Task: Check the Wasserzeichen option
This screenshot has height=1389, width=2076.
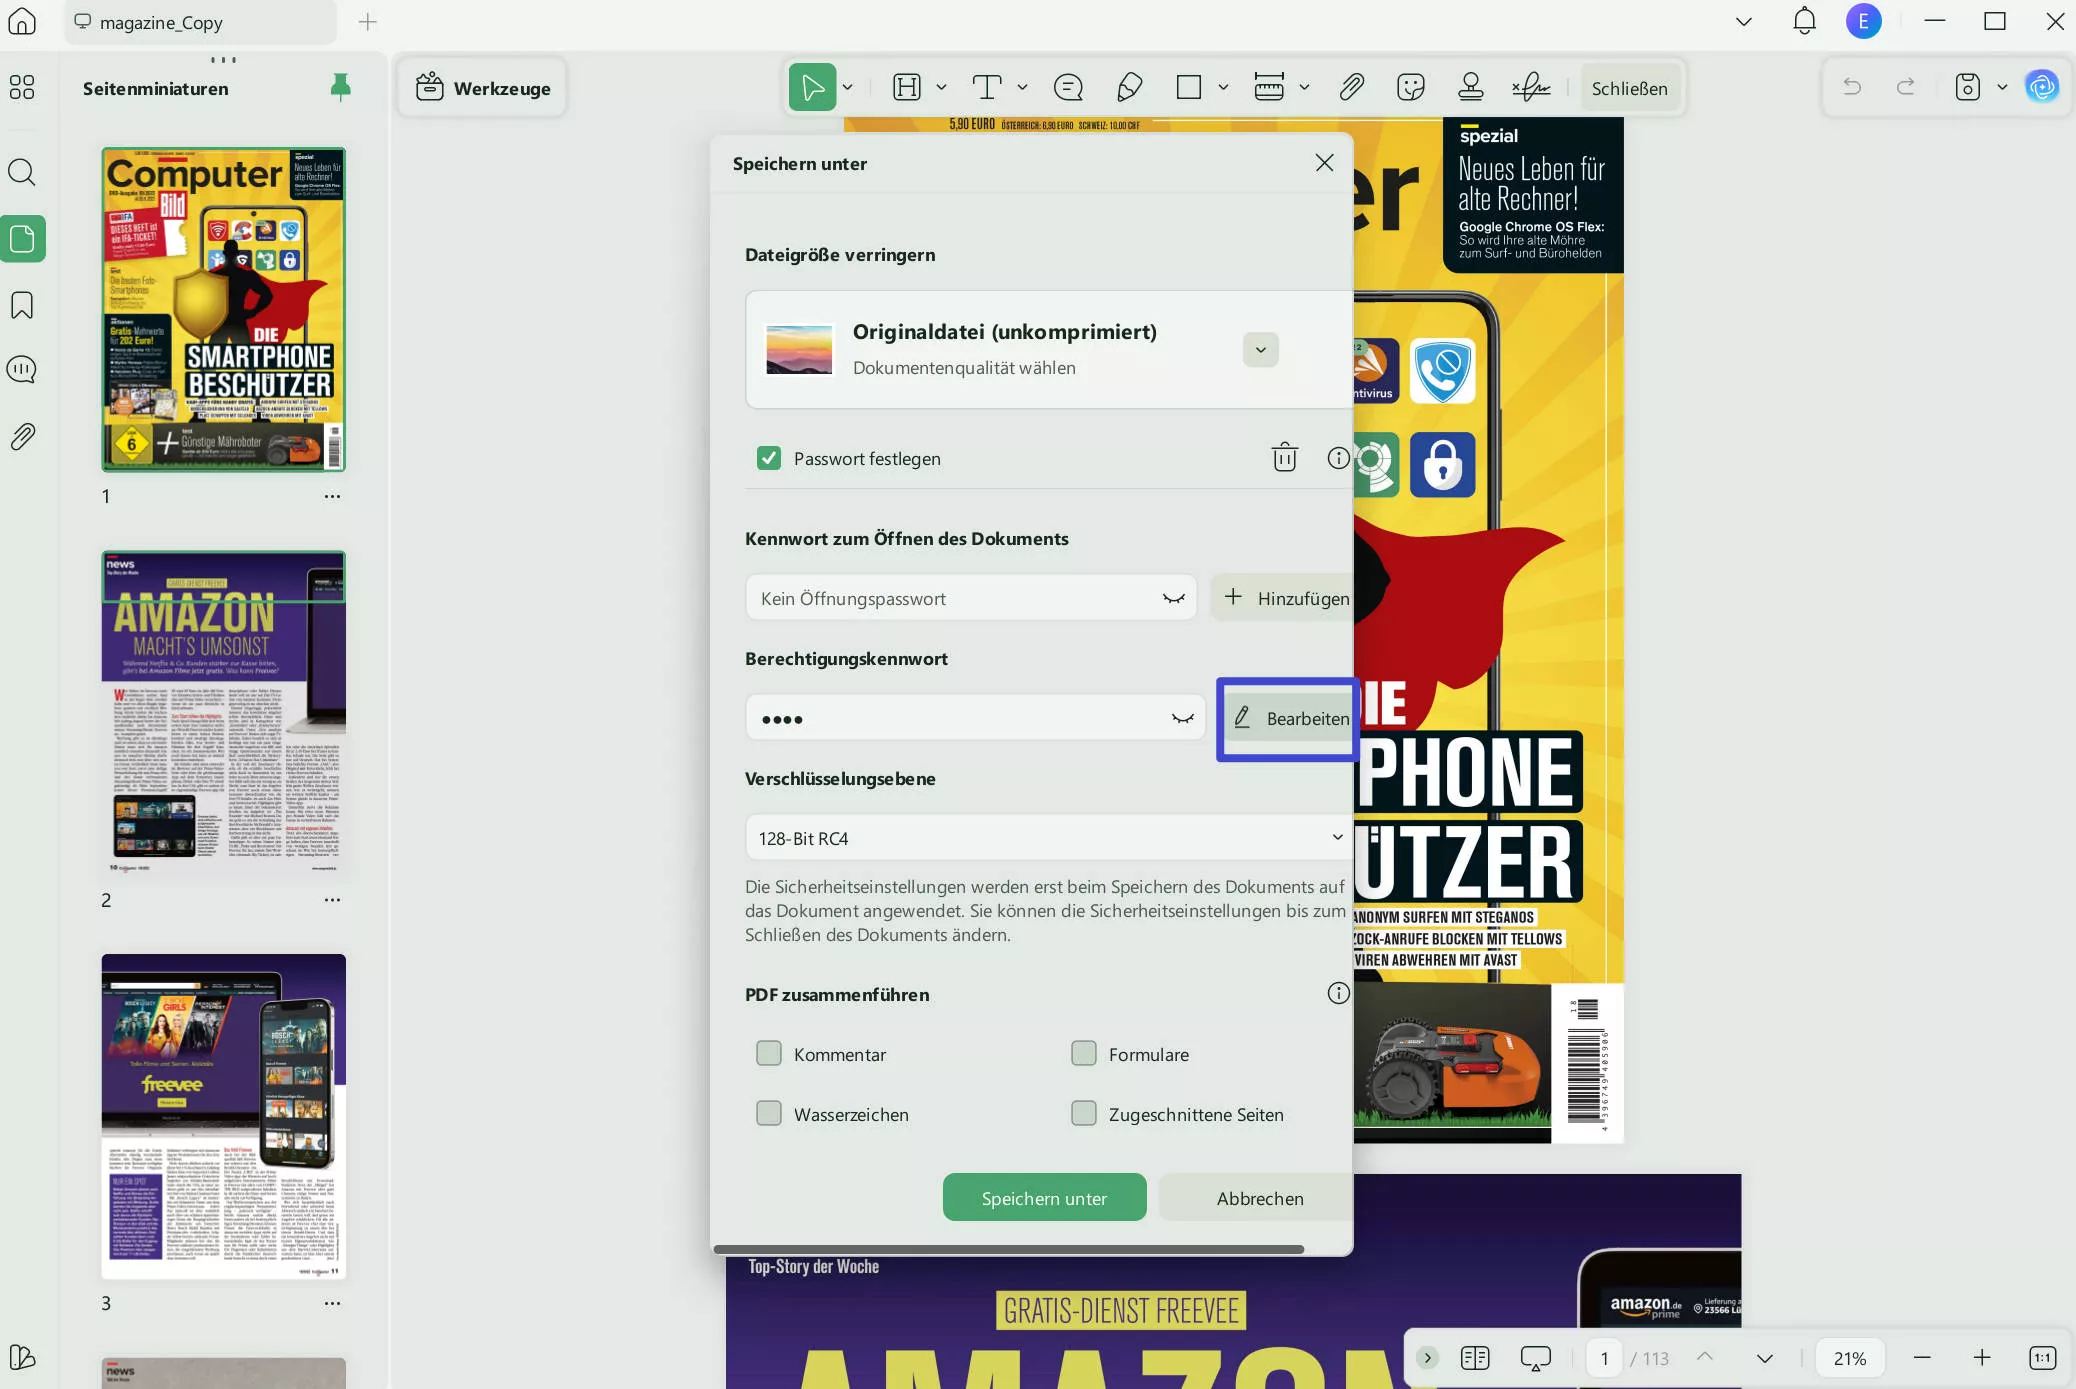Action: click(x=769, y=1114)
